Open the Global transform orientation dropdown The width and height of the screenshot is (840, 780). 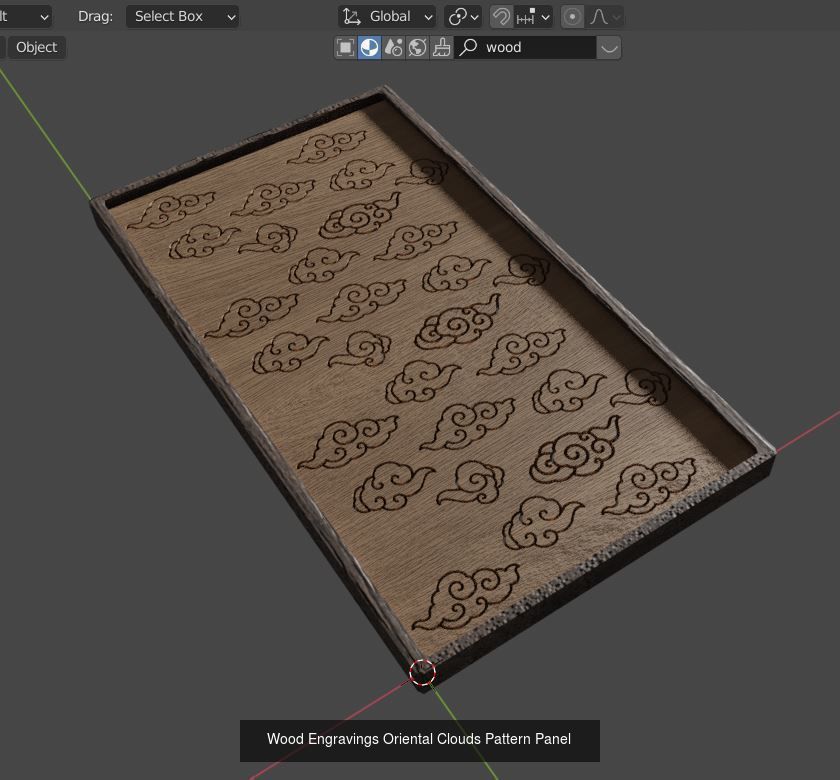click(387, 17)
